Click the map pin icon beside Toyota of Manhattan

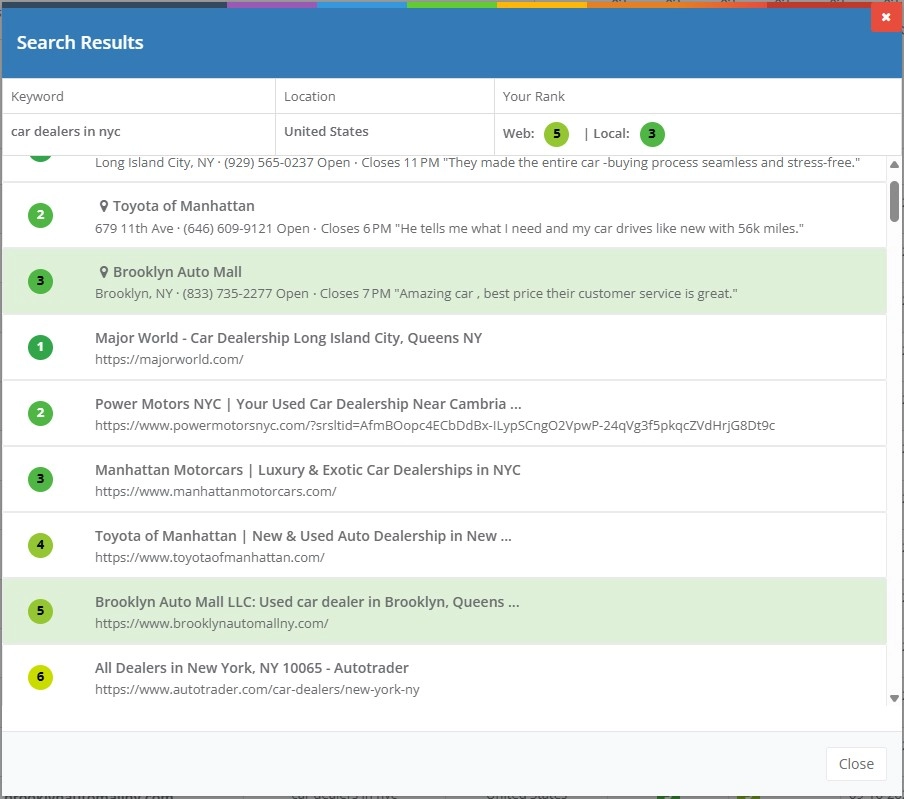(104, 206)
